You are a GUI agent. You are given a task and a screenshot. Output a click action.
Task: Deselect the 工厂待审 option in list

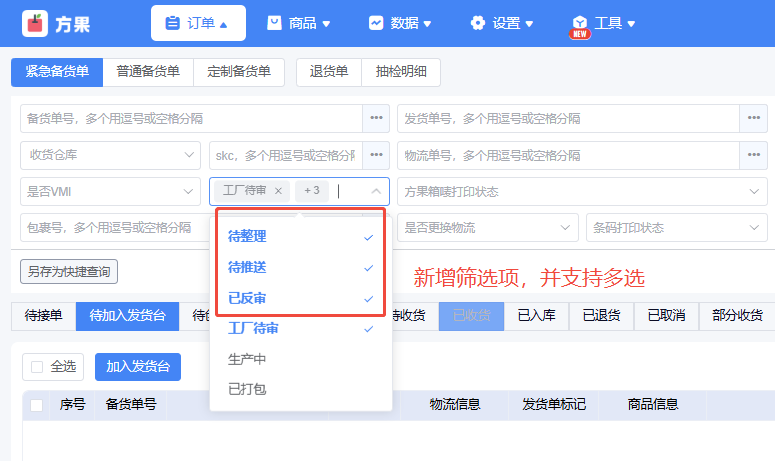(x=301, y=329)
